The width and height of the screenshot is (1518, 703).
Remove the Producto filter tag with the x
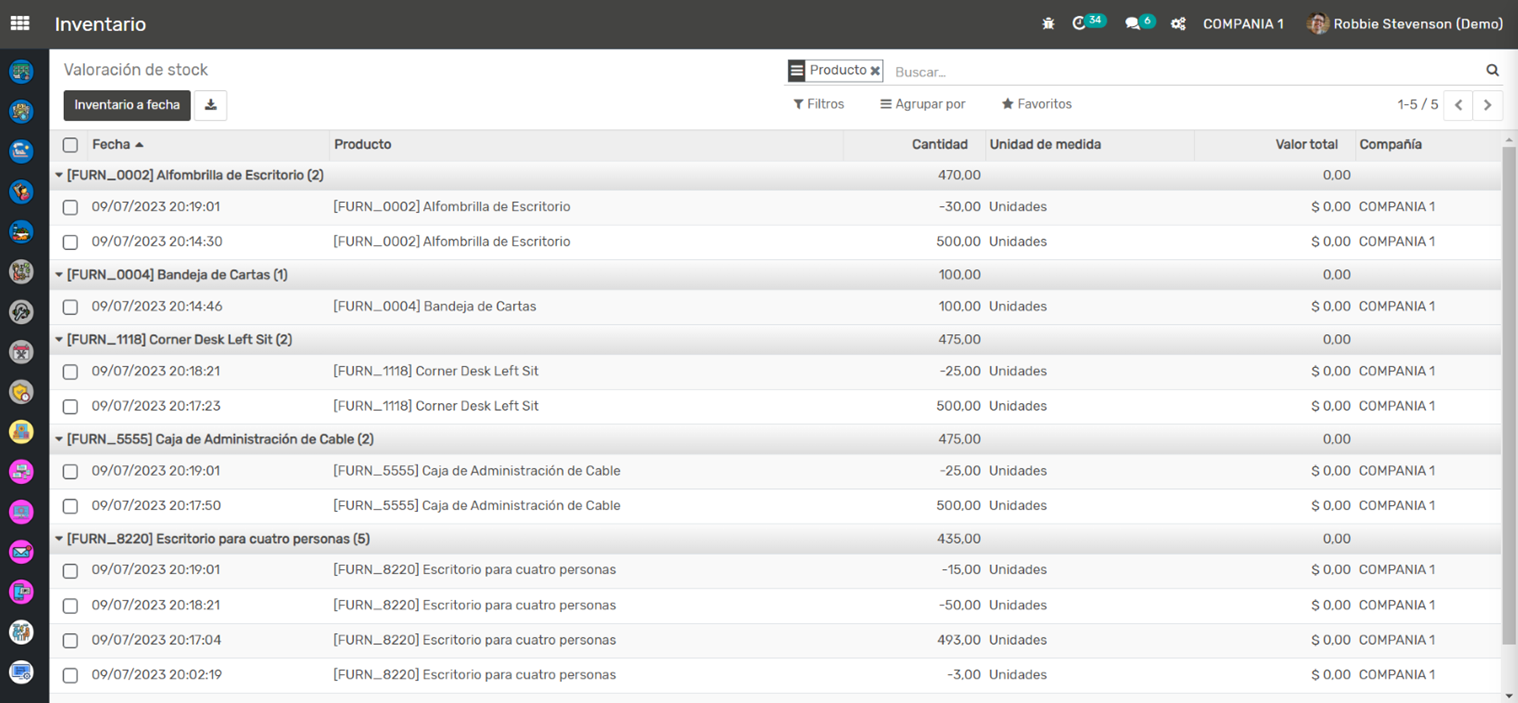point(875,71)
